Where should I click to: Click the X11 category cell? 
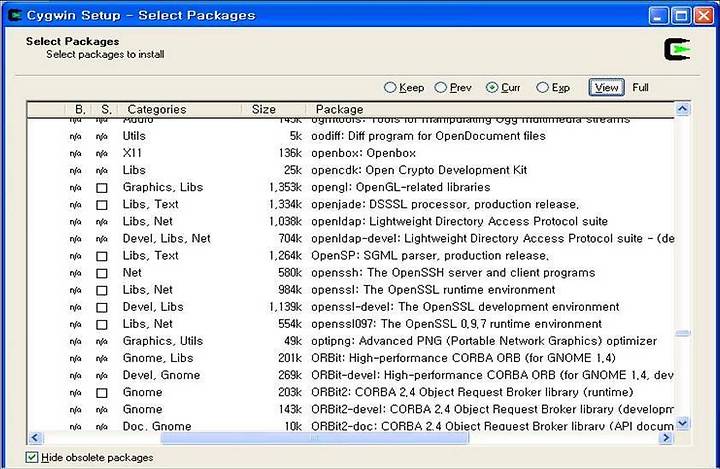(x=132, y=153)
